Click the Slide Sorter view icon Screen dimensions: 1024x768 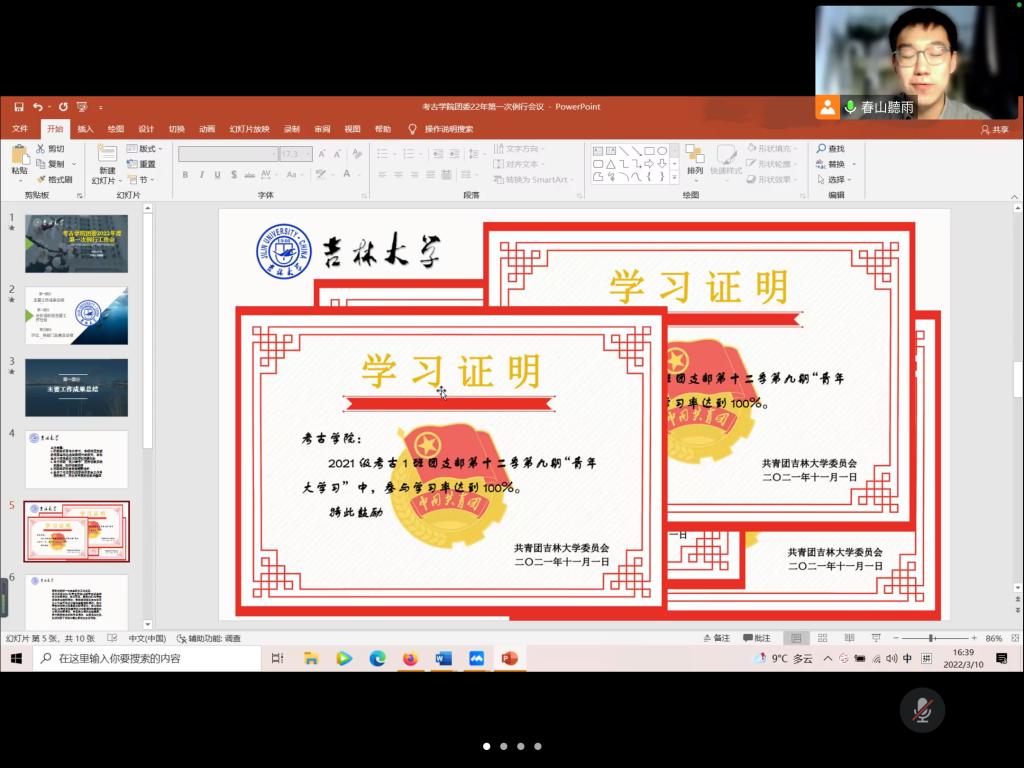pyautogui.click(x=822, y=638)
